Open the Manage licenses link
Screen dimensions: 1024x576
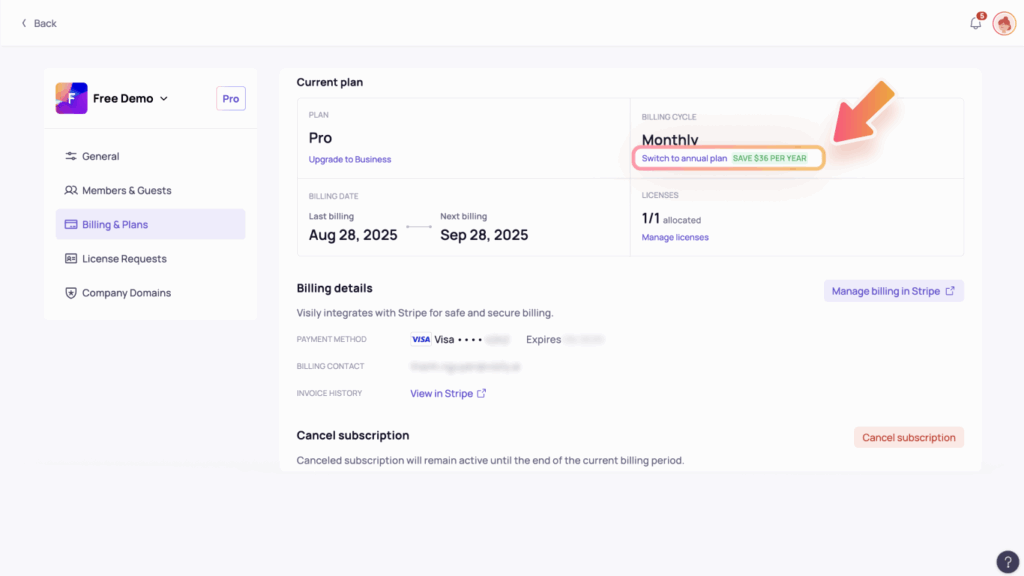pyautogui.click(x=675, y=237)
